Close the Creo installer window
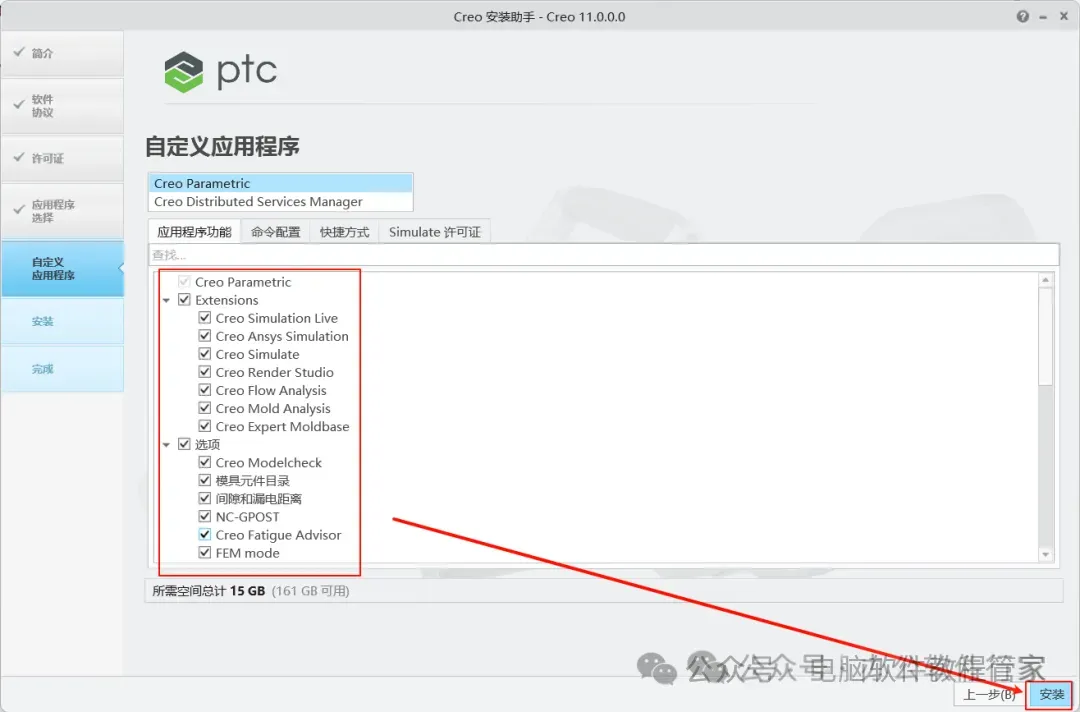 coord(1063,16)
